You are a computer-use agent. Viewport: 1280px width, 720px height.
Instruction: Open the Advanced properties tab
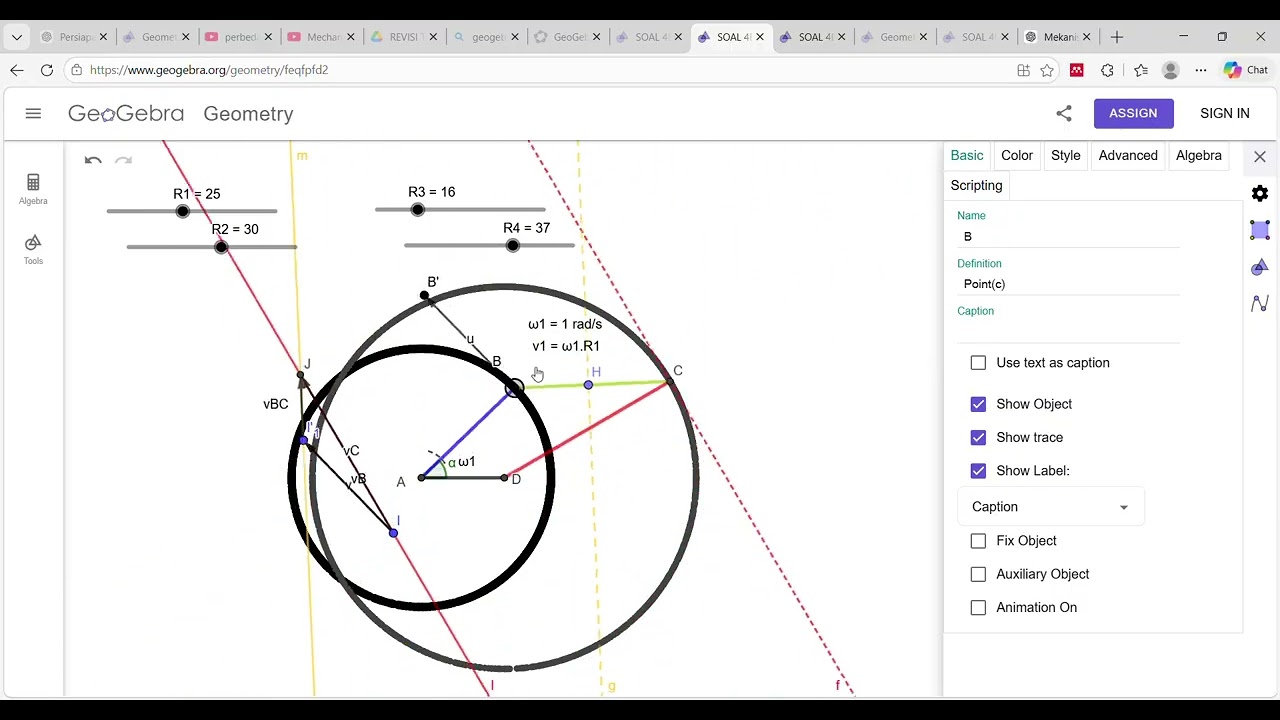[x=1128, y=156]
